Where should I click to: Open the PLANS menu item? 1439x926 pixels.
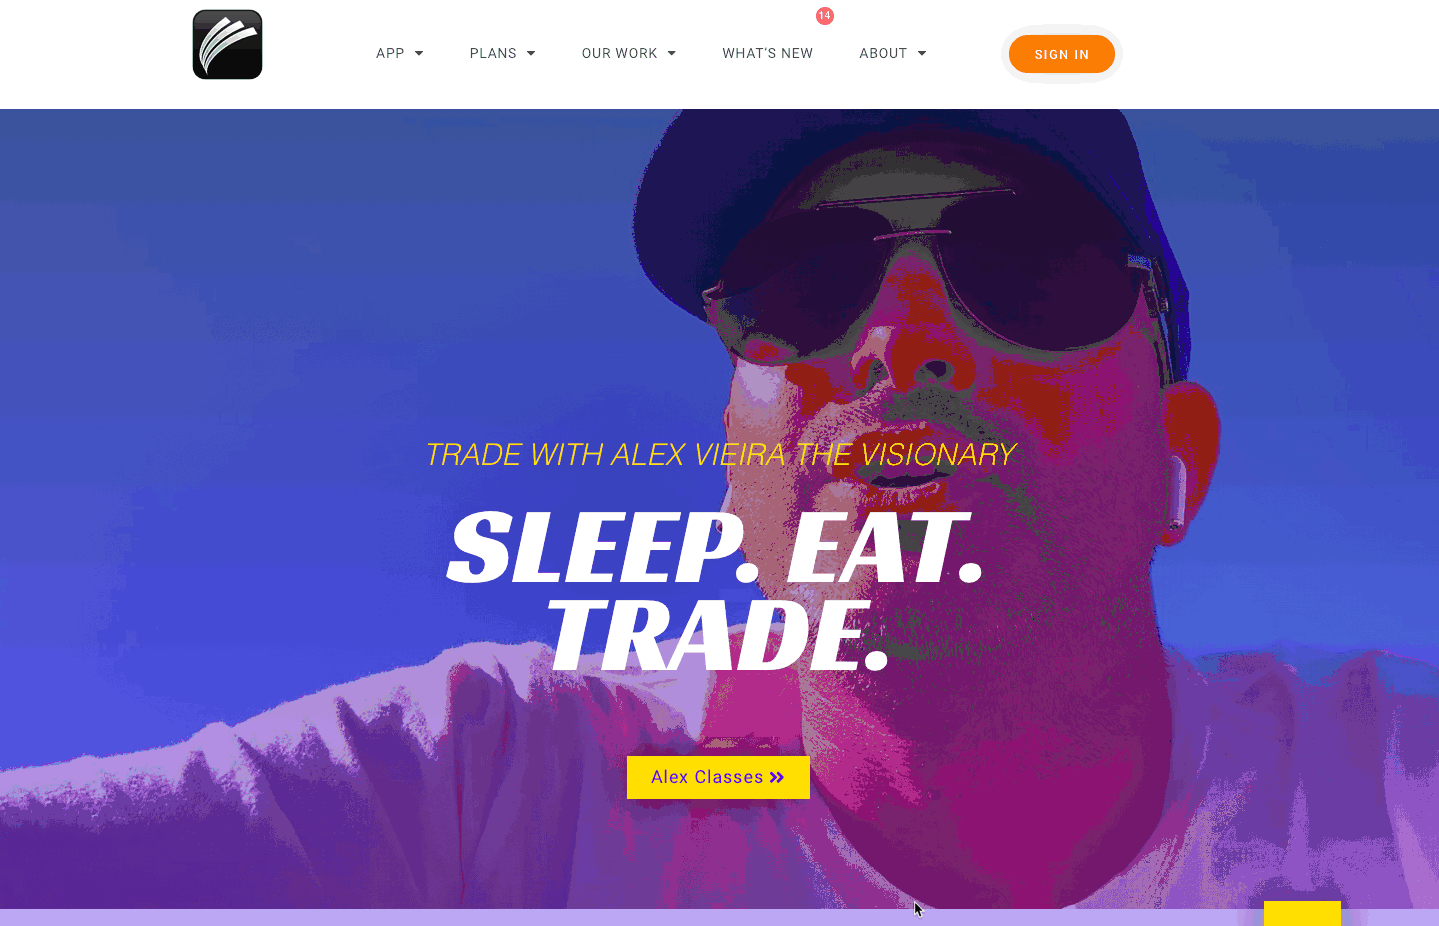point(493,54)
